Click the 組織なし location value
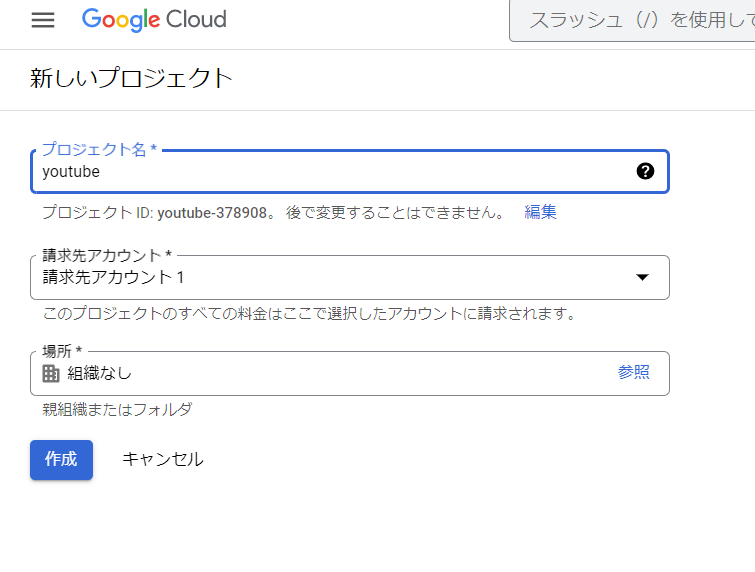The image size is (755, 572). click(100, 373)
